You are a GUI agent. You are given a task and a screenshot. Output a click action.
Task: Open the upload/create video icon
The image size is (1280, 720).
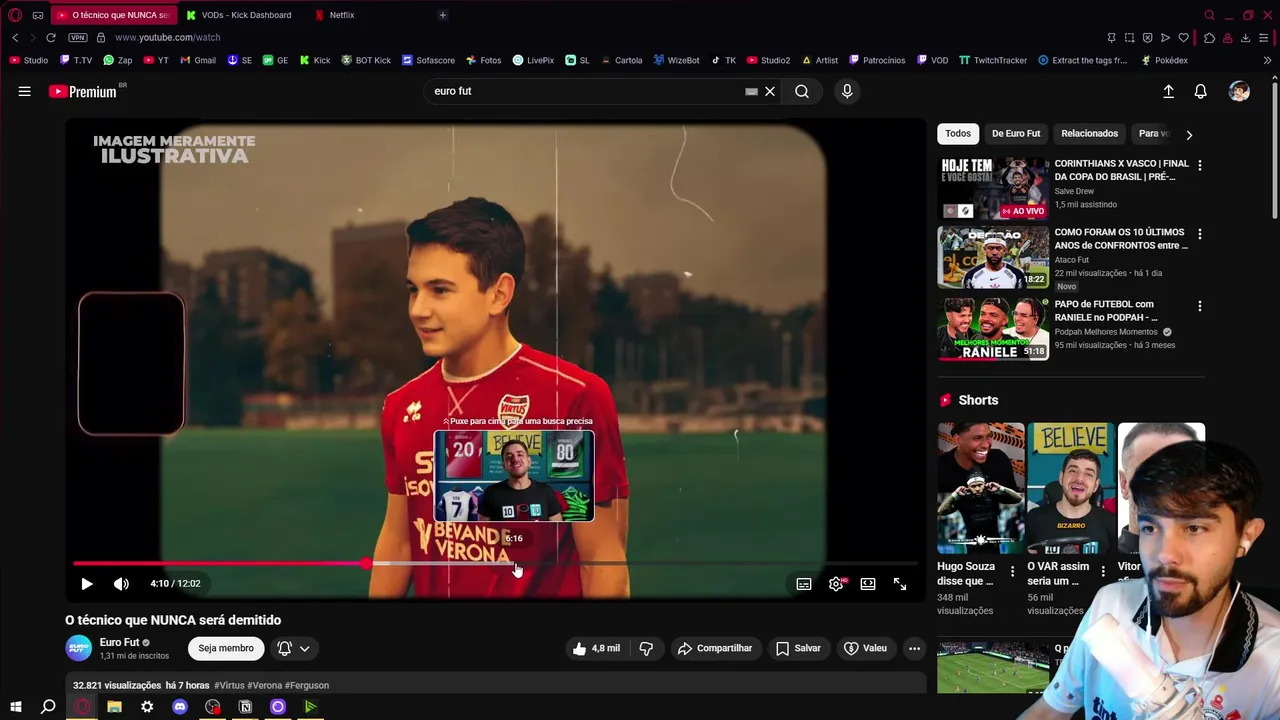1168,91
